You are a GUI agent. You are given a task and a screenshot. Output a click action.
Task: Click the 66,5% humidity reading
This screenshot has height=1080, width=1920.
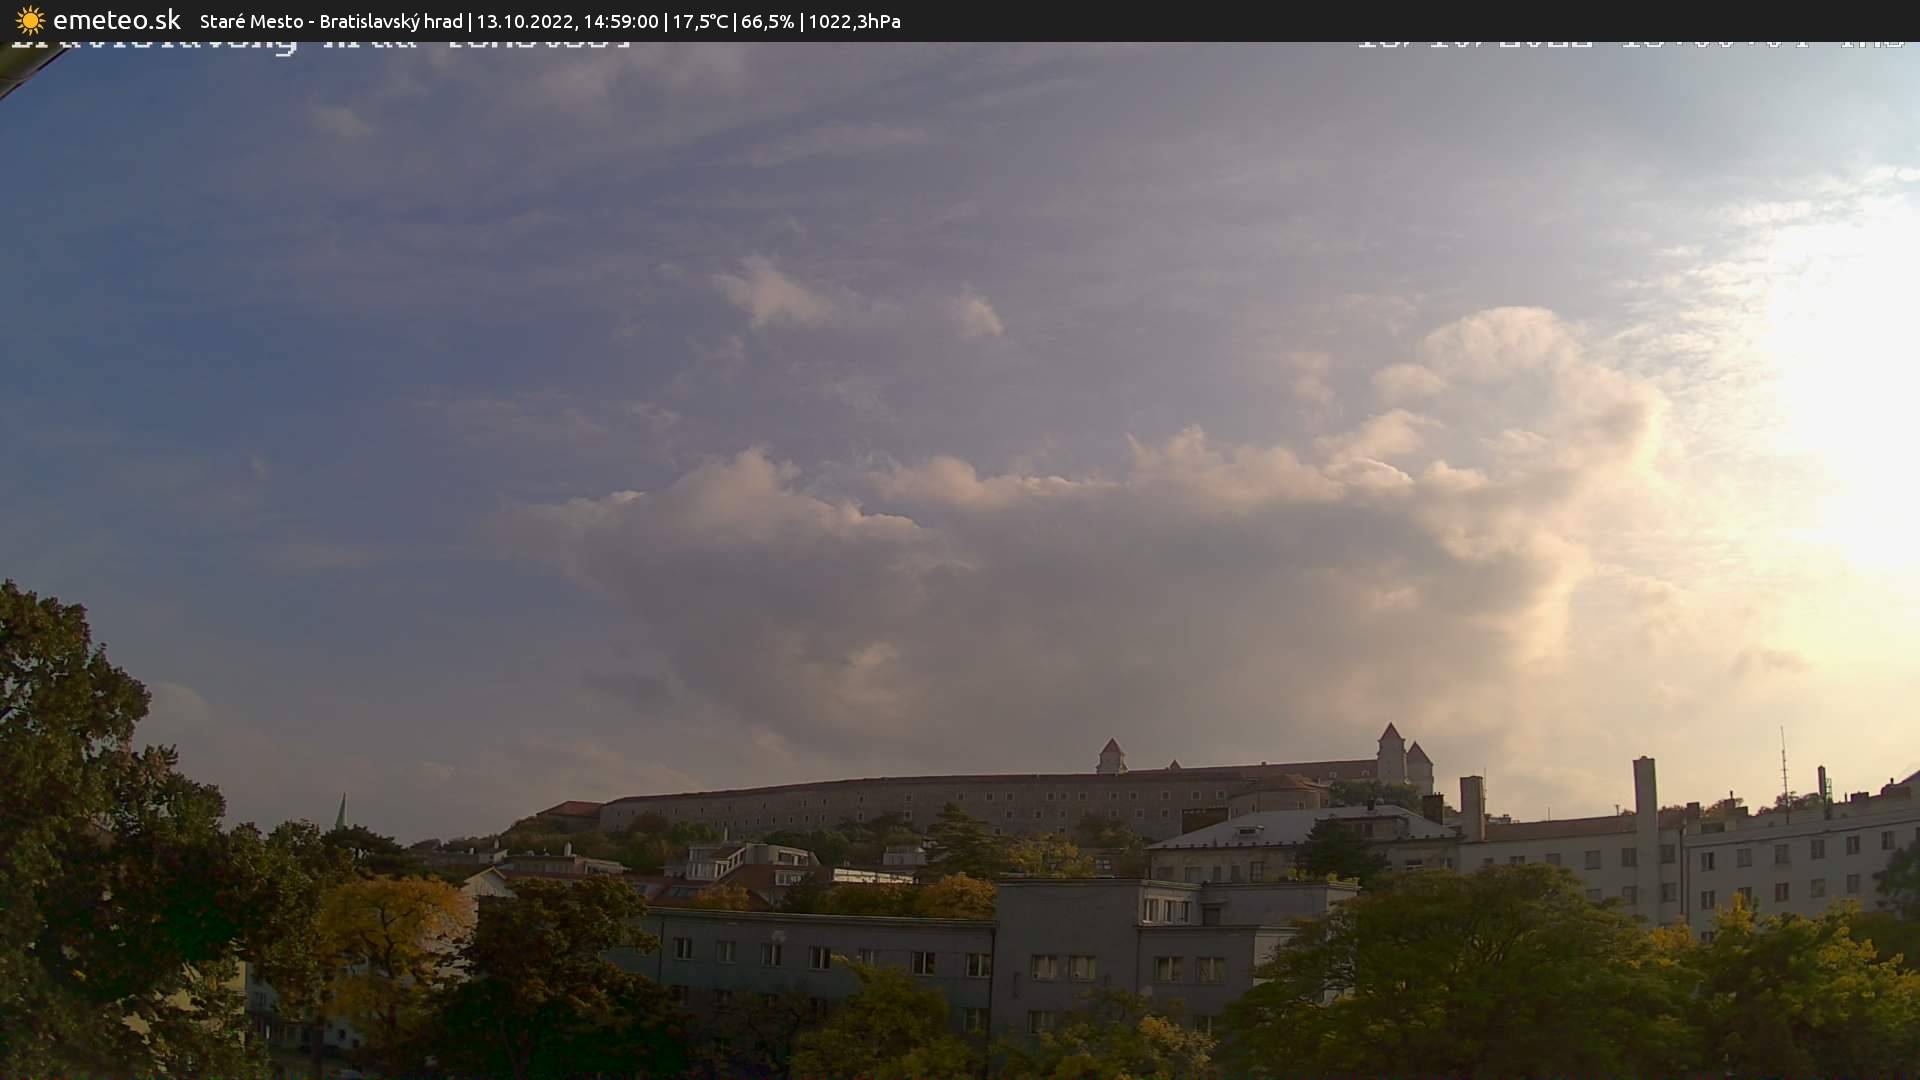(767, 21)
